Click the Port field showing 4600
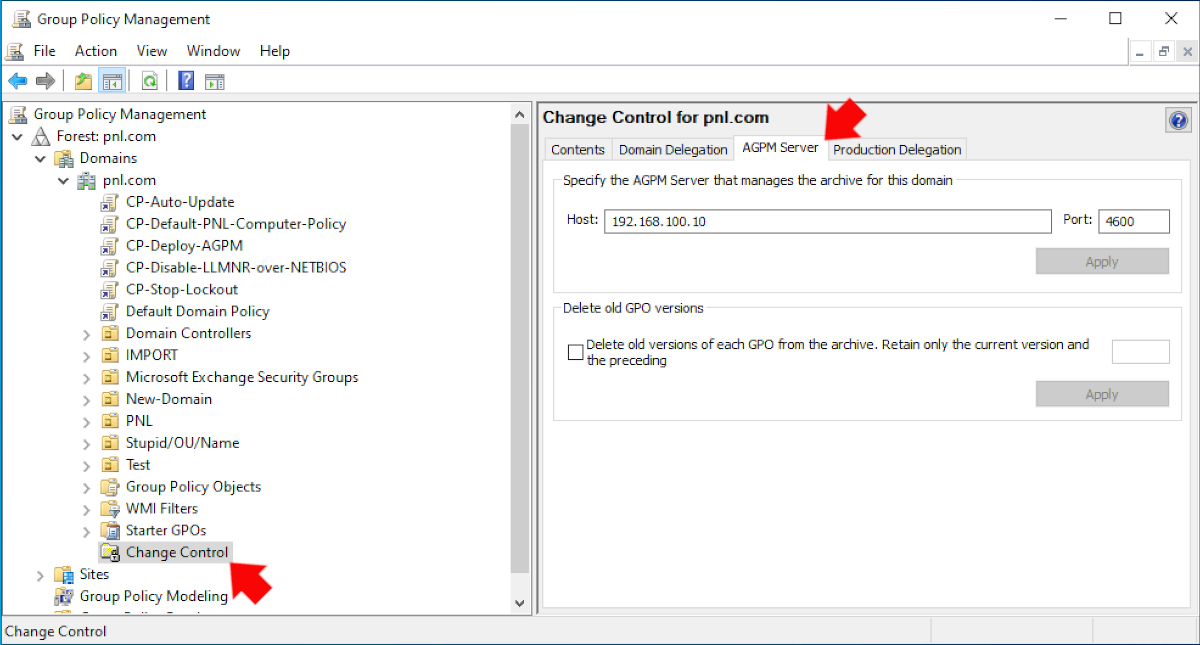This screenshot has width=1200, height=645. click(x=1134, y=221)
